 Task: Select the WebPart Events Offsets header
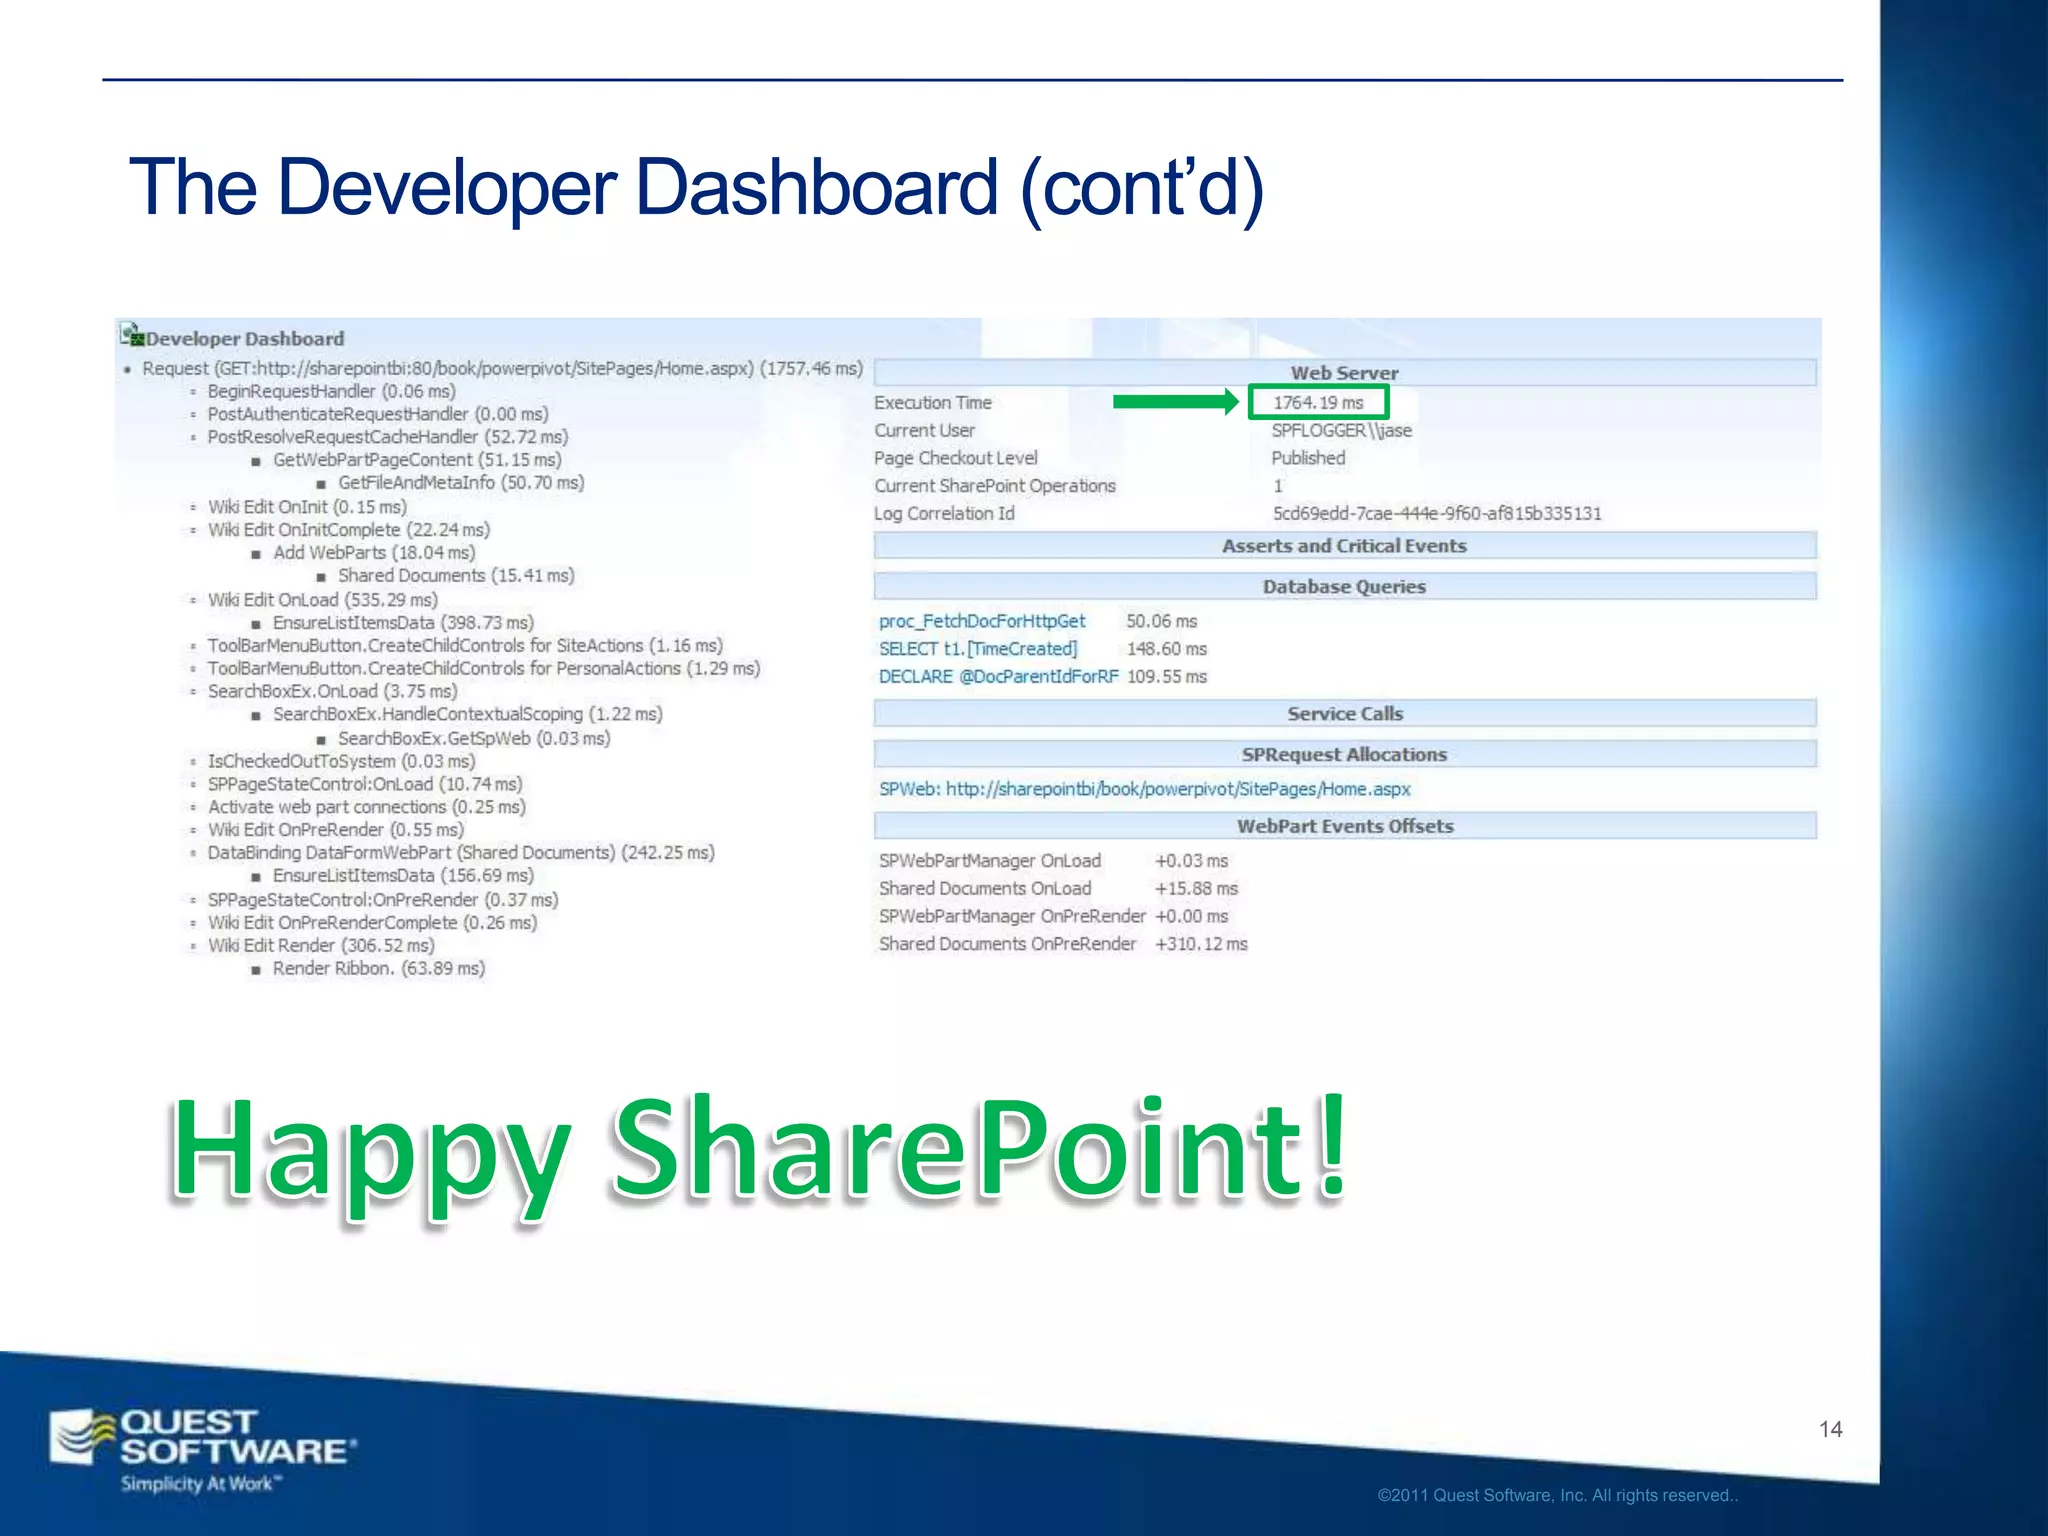[1345, 826]
